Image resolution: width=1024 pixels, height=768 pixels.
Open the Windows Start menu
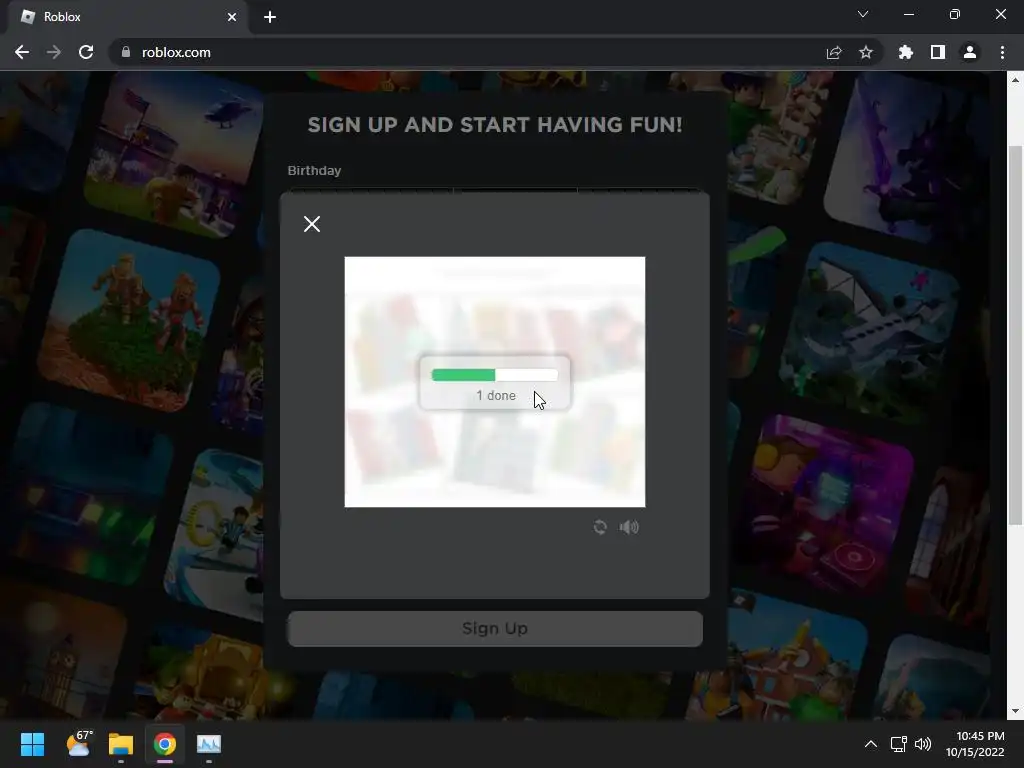pos(32,744)
